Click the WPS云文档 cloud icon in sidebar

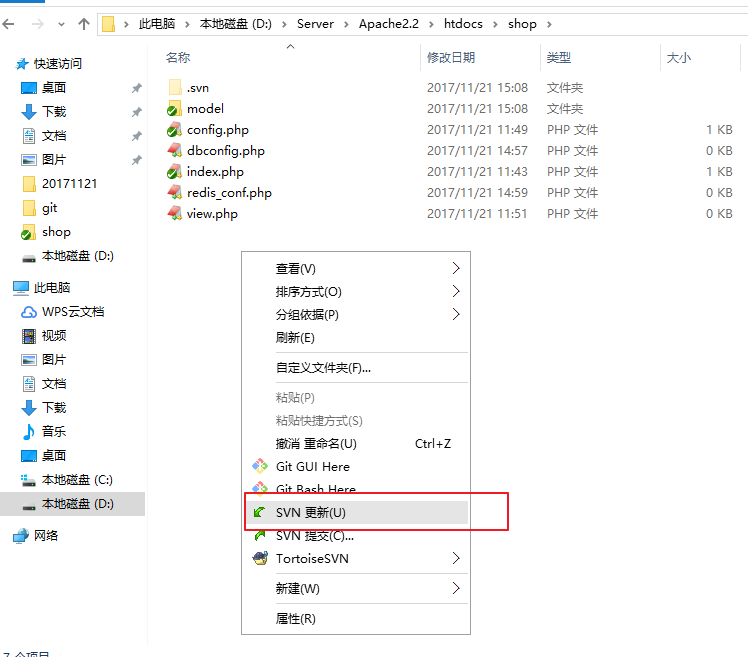point(29,312)
